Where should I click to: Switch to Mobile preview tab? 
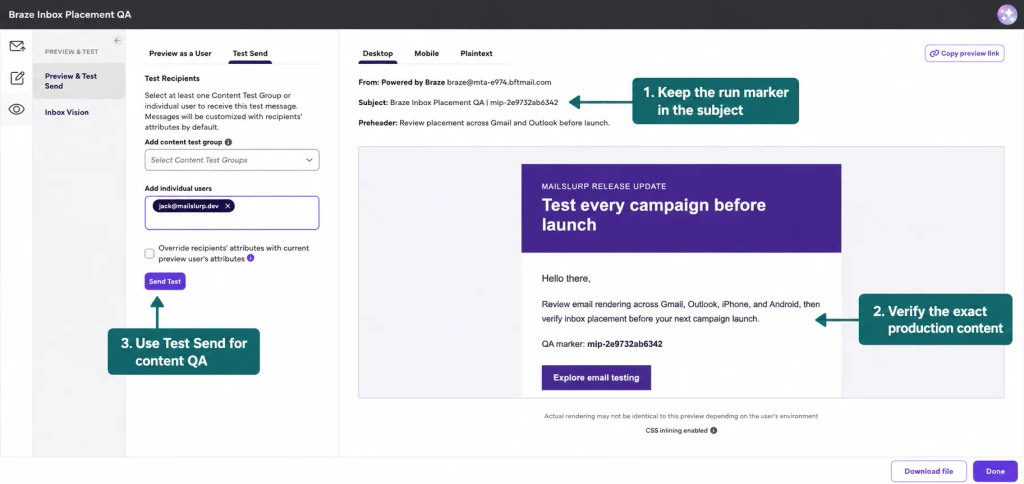click(426, 54)
